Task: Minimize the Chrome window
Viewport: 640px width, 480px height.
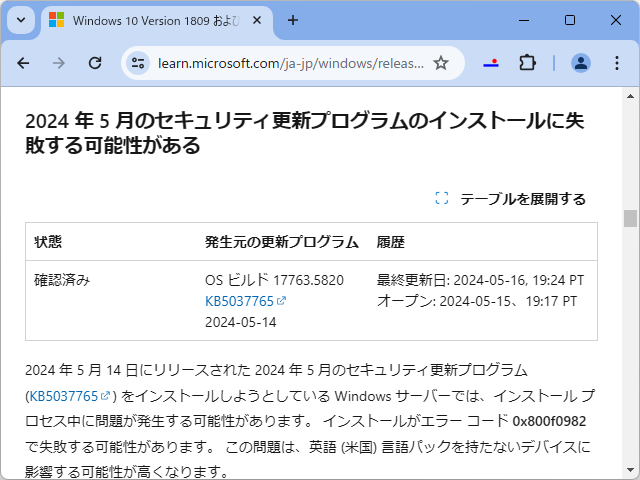Action: (x=524, y=20)
